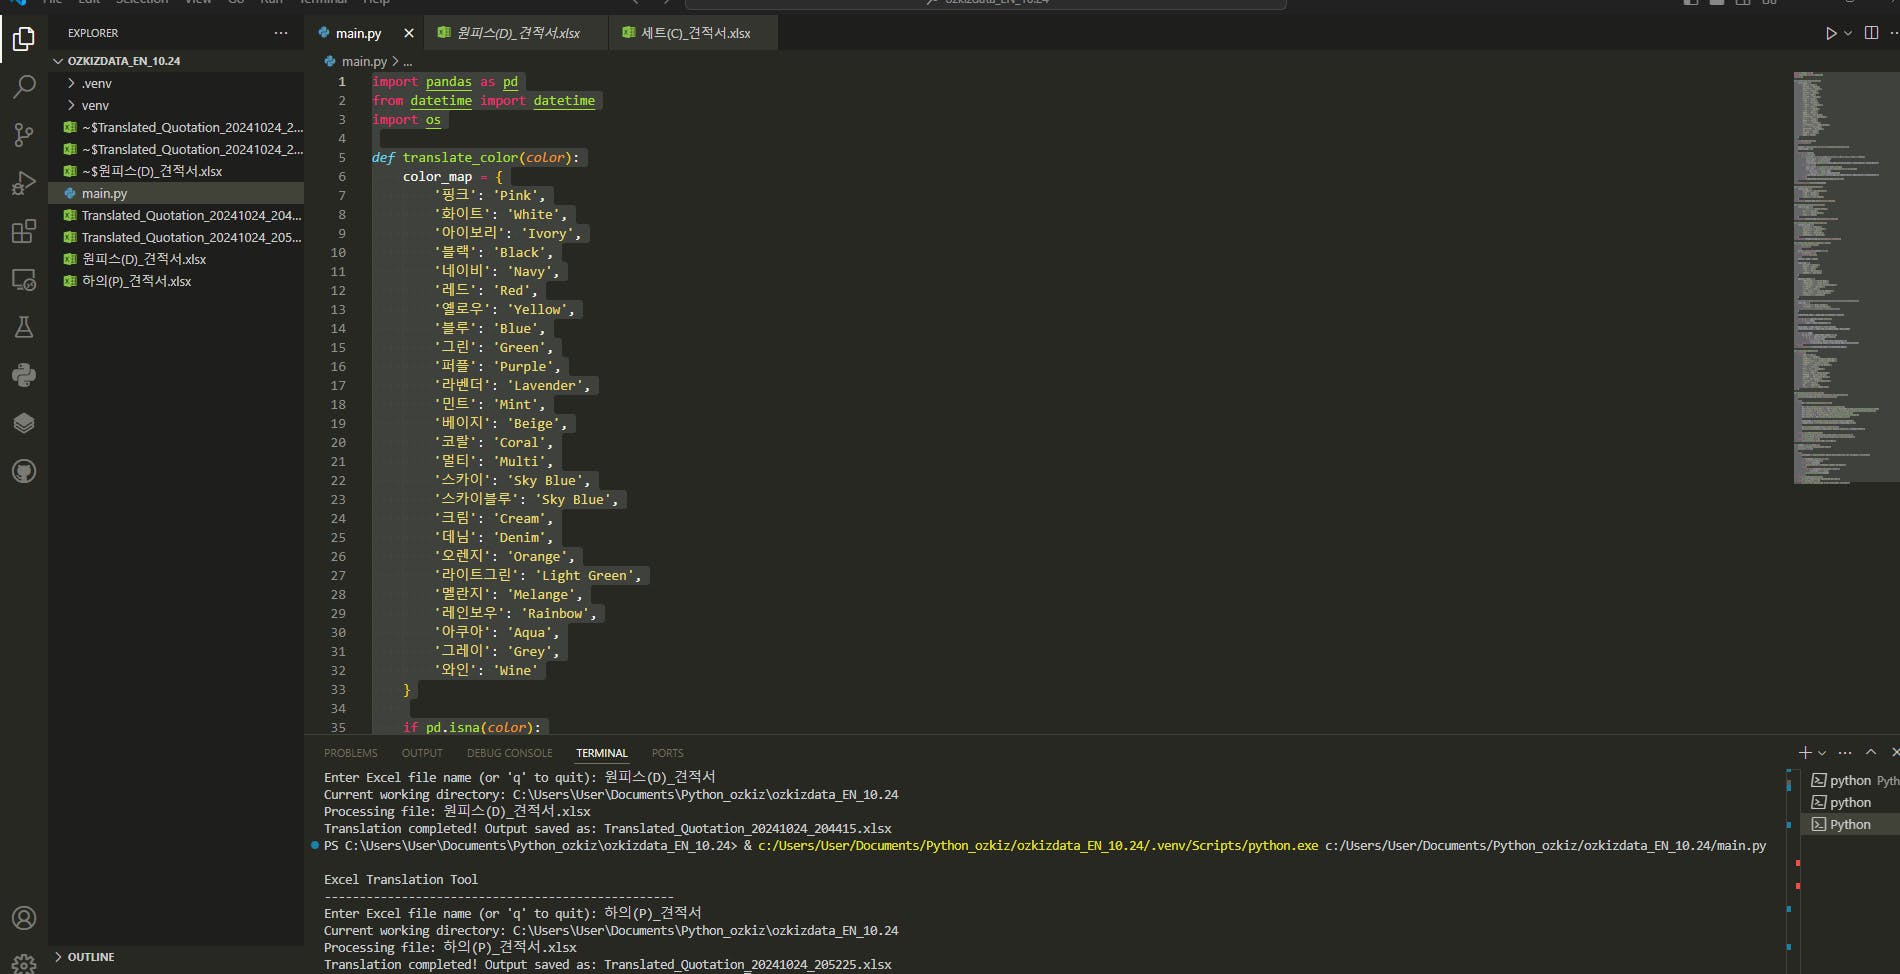The height and width of the screenshot is (974, 1900).
Task: Open the DEBUG CONSOLE panel tab
Action: click(x=509, y=753)
